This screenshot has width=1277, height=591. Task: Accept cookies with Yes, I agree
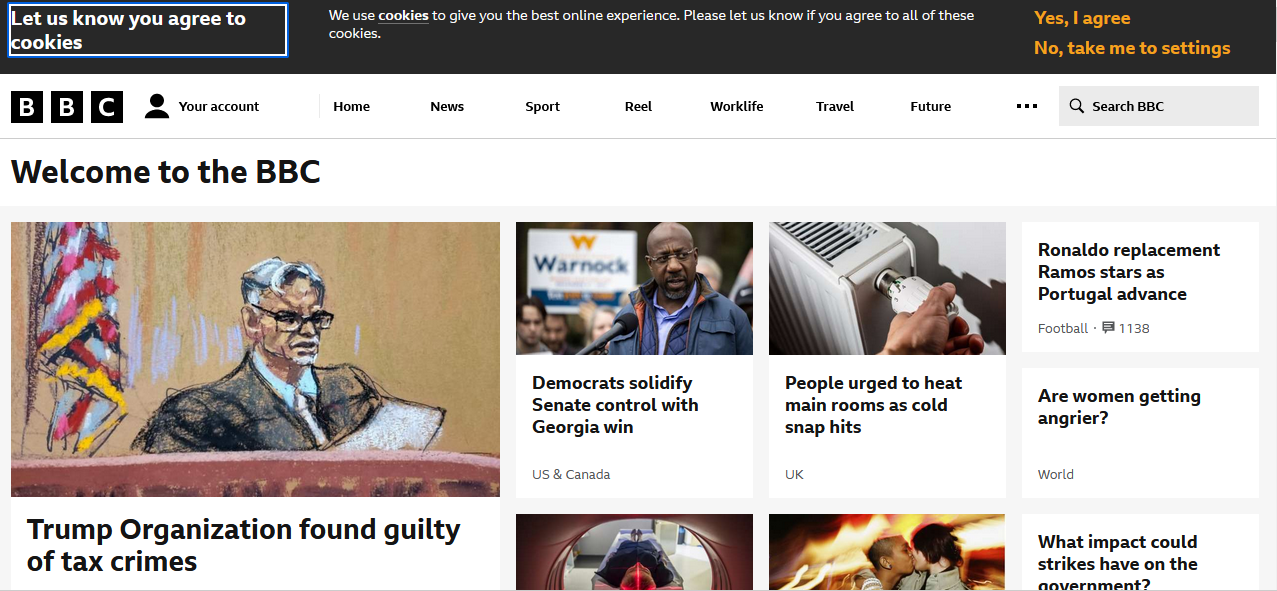[x=1082, y=18]
